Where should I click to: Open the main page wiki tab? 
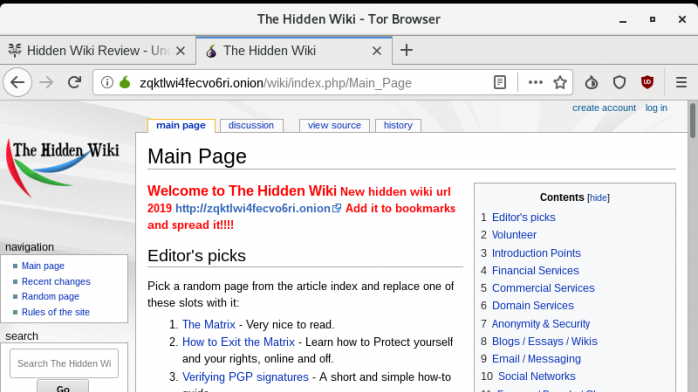[x=181, y=125]
